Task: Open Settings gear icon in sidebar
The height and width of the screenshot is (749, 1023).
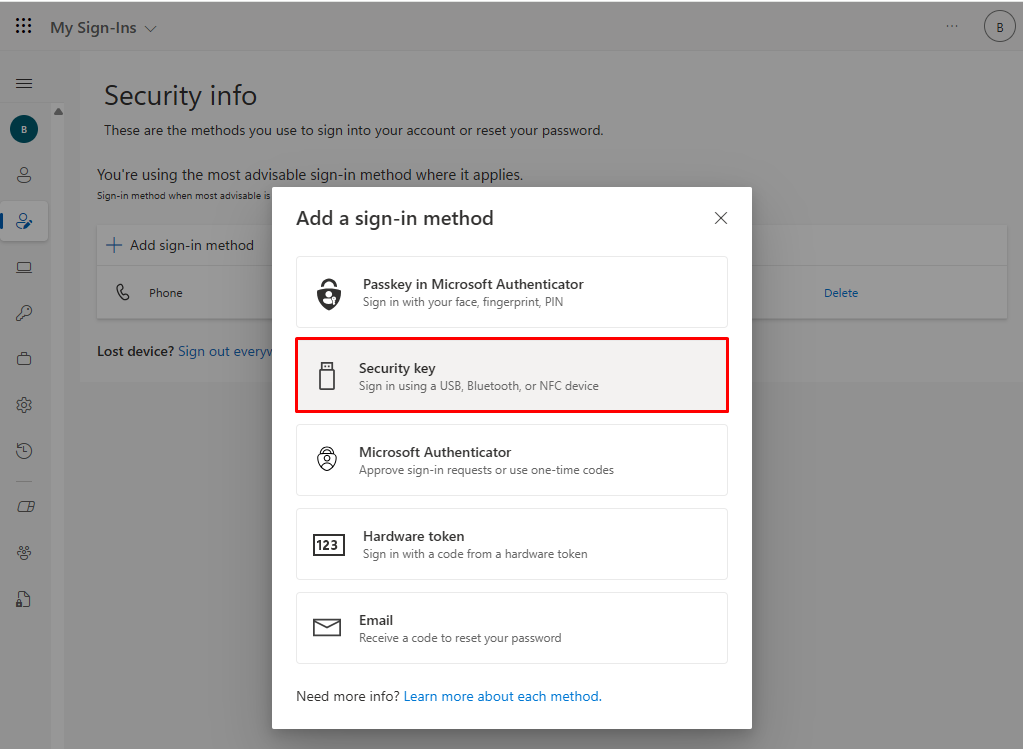Action: 24,405
